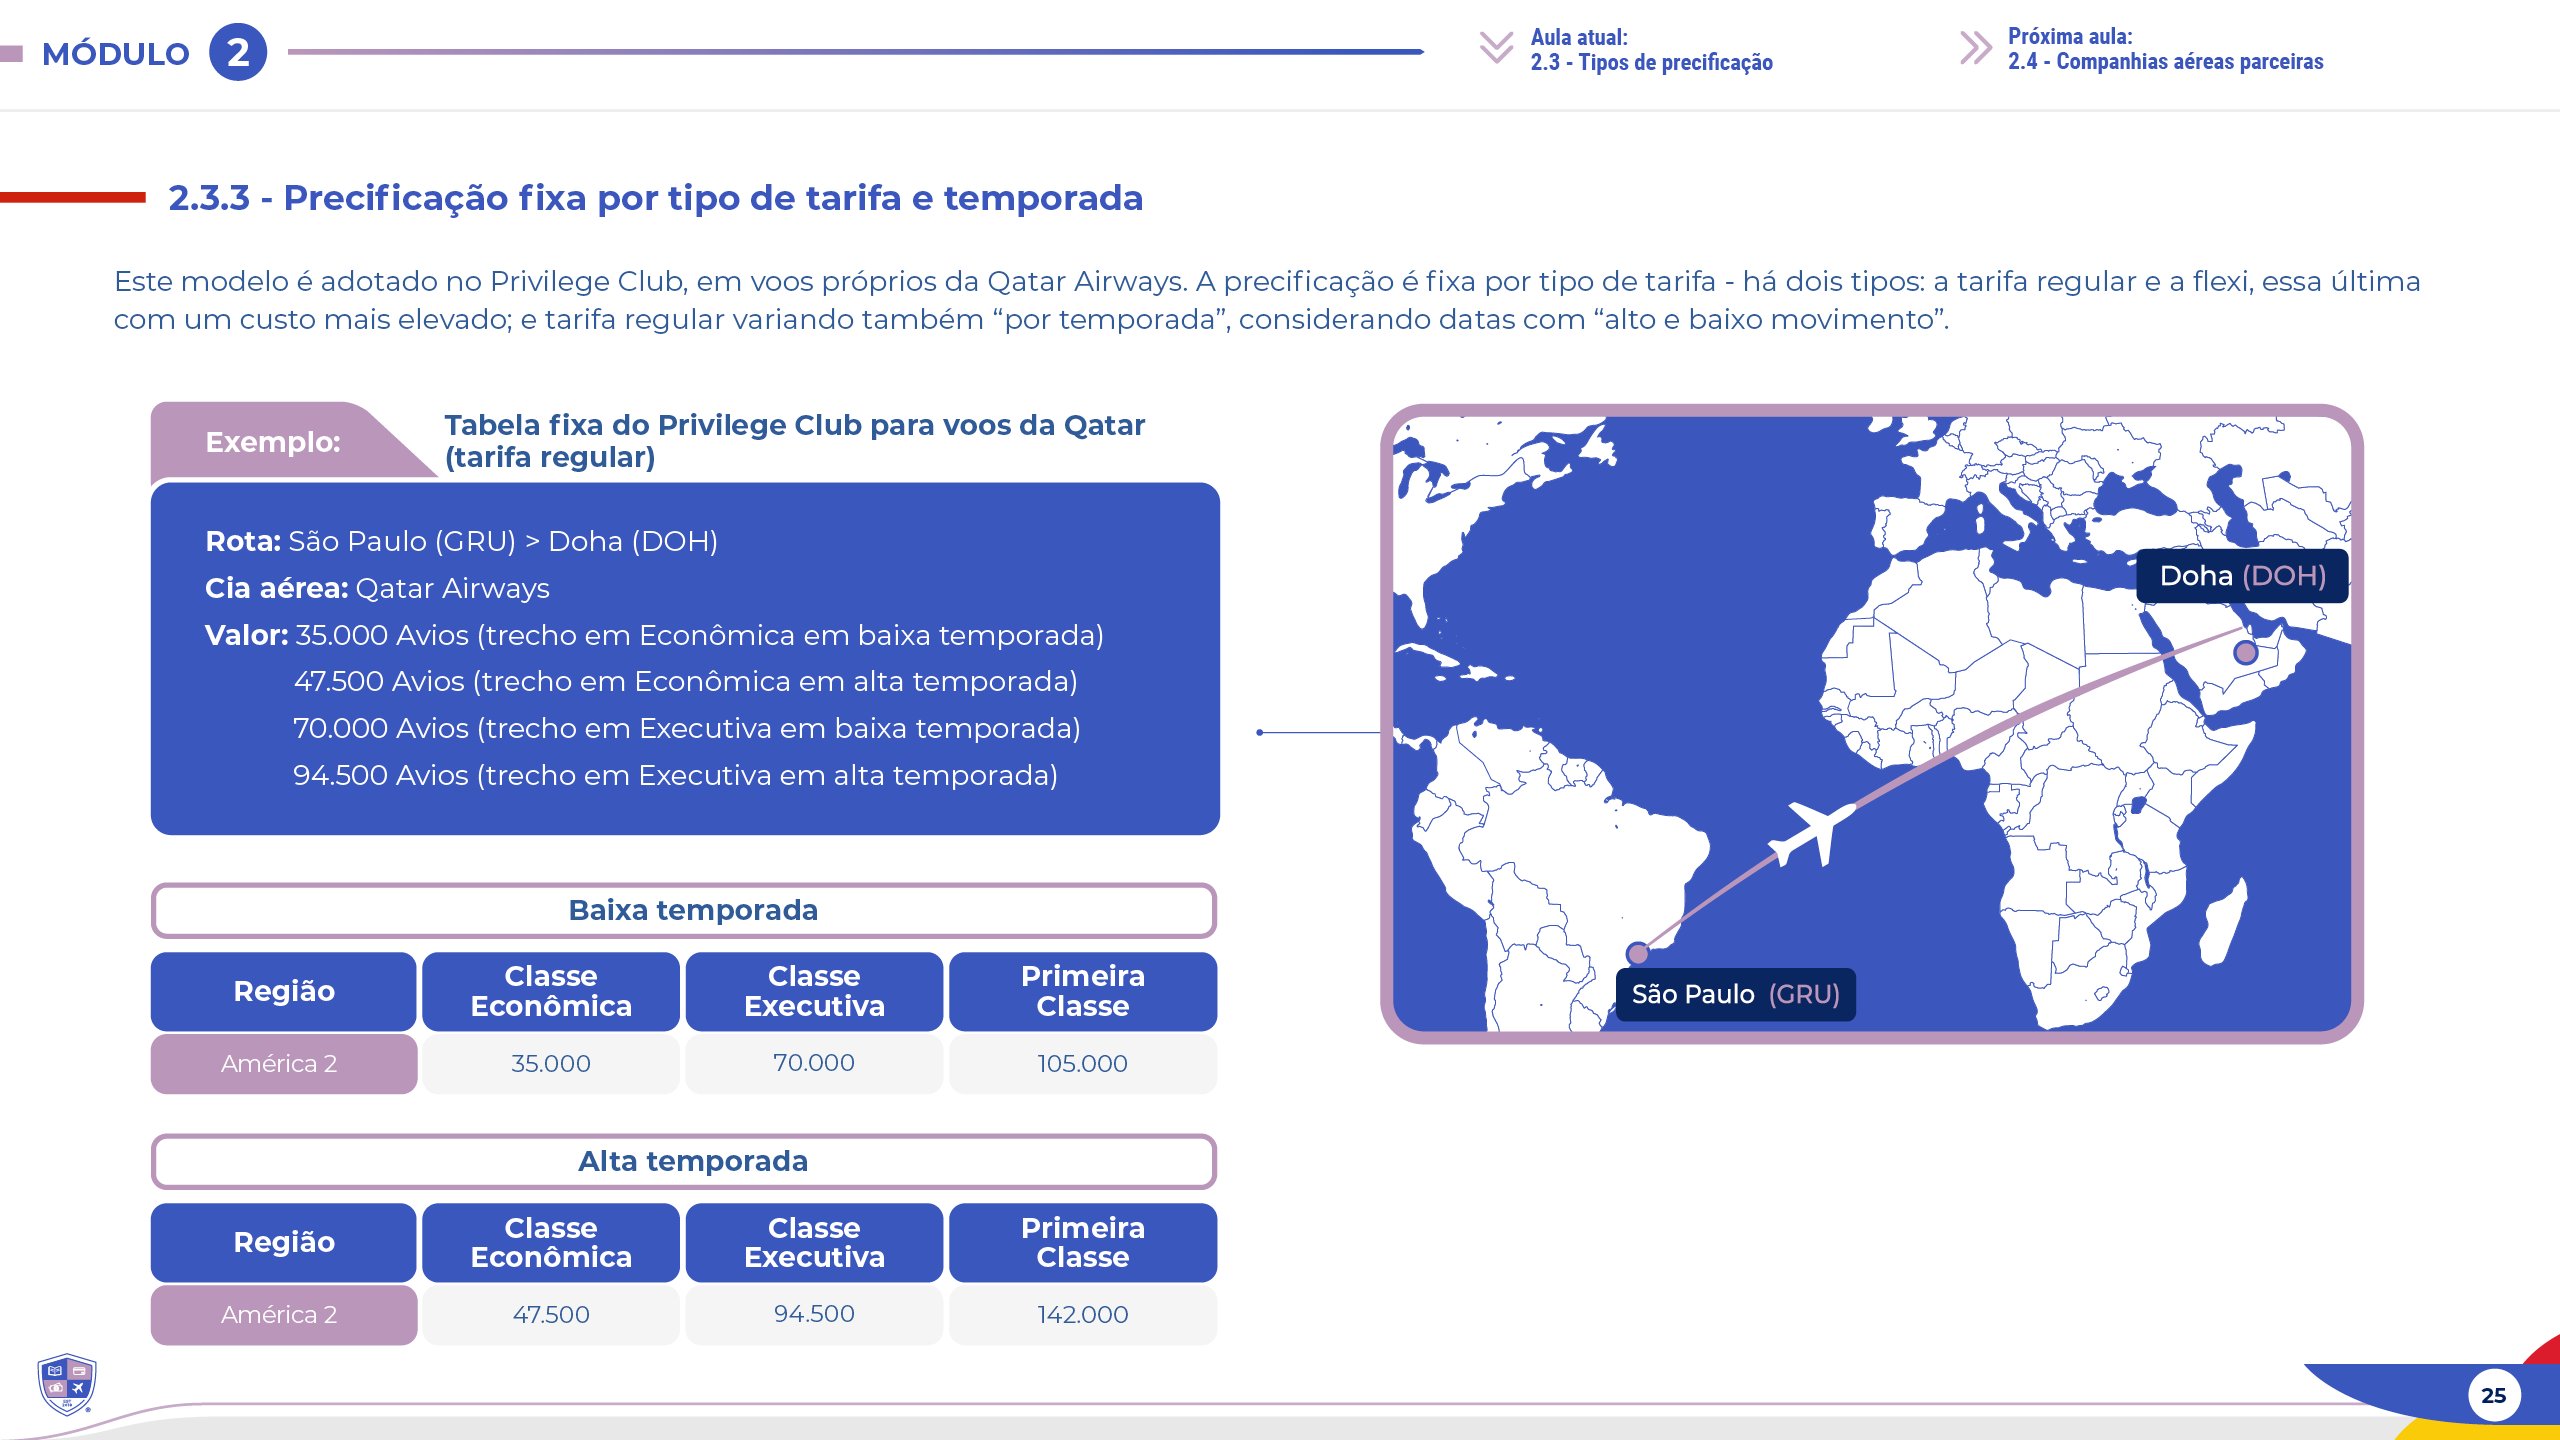Click the Exemplo tab label
This screenshot has height=1440, width=2560.
pos(273,442)
